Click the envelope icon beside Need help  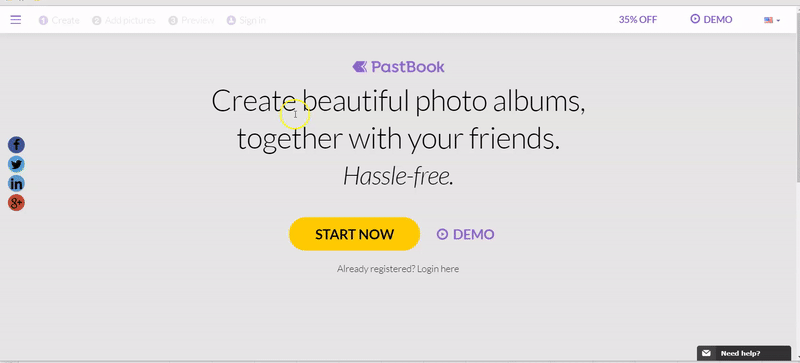click(706, 353)
